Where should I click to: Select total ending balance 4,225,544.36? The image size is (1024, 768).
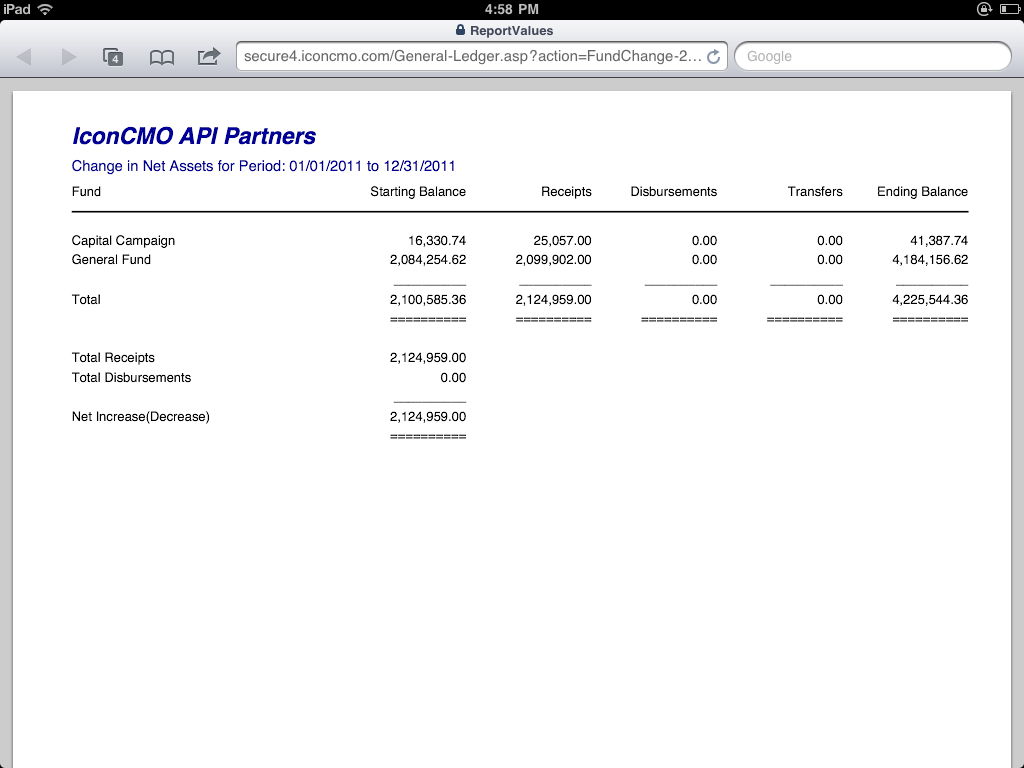930,300
